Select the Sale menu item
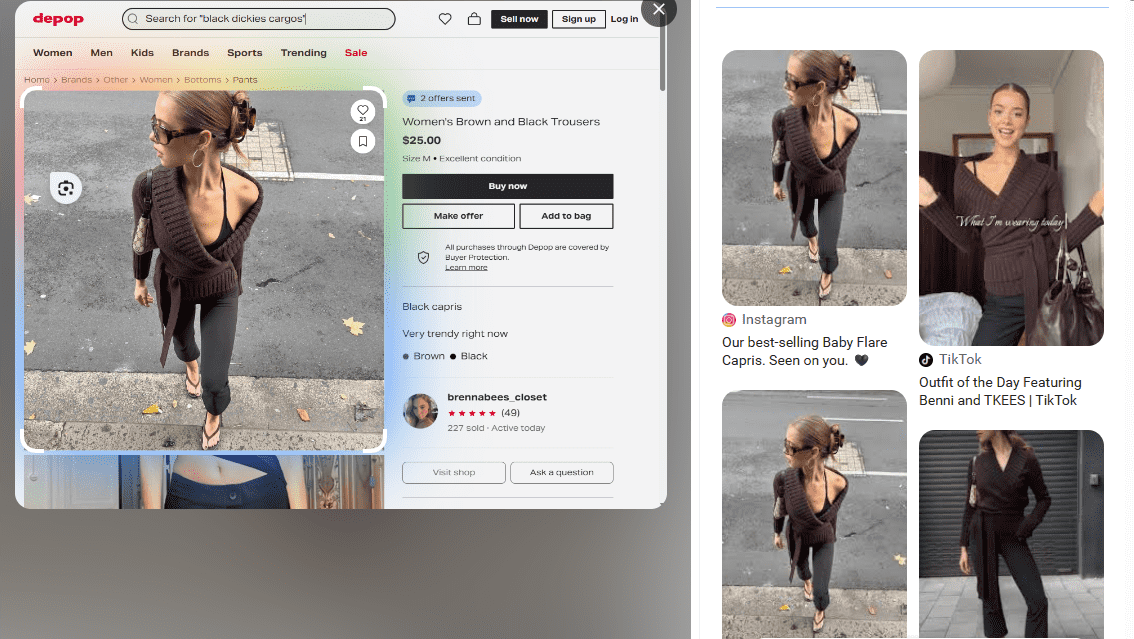The image size is (1134, 639). coord(356,52)
